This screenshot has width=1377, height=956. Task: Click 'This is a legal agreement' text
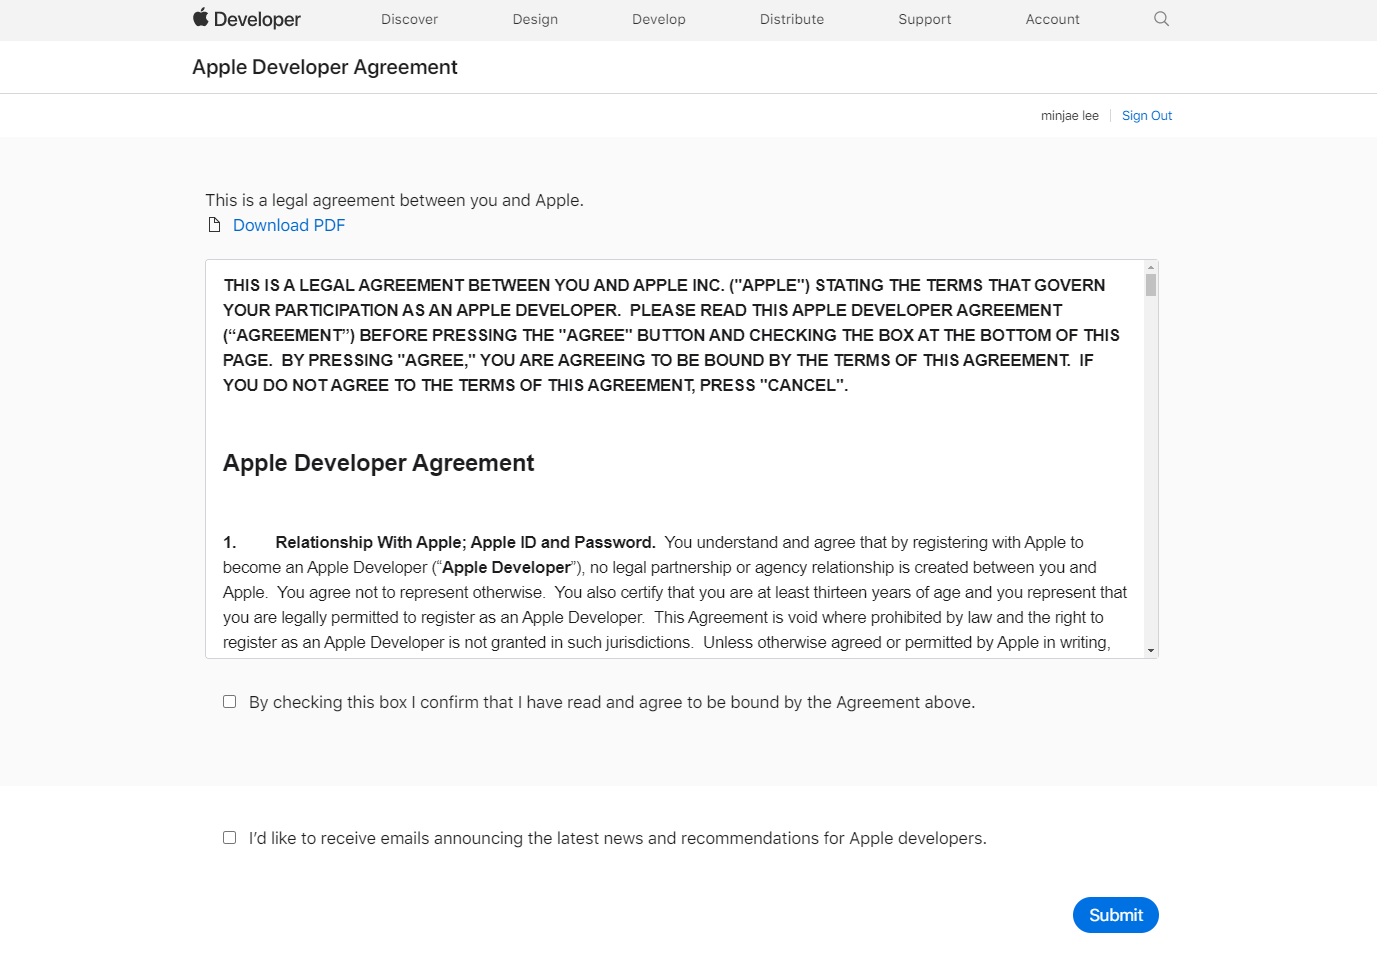[394, 200]
